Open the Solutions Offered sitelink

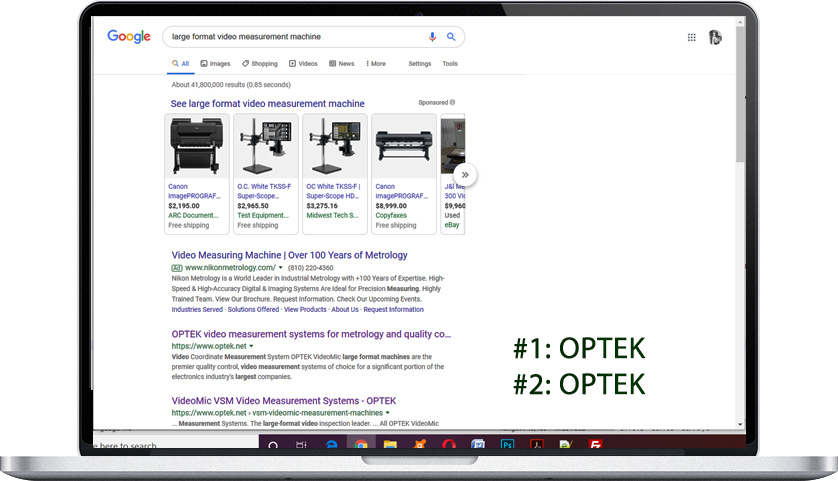(x=253, y=309)
